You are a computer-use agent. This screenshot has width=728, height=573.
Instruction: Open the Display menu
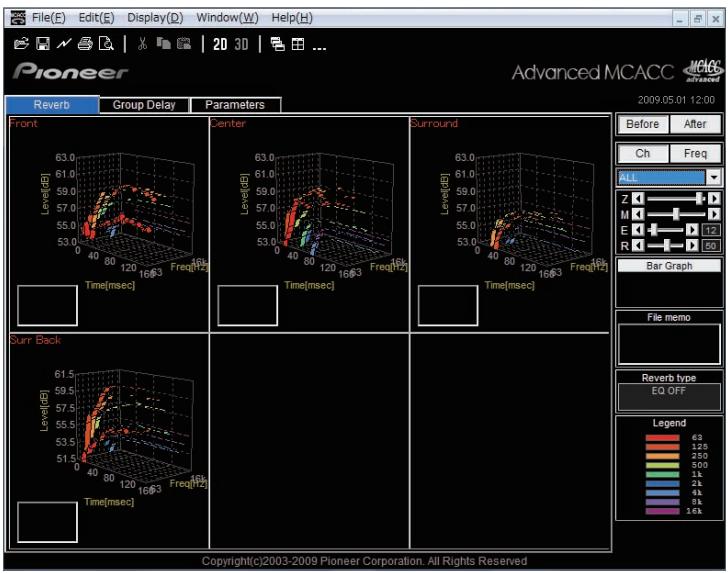coord(155,18)
